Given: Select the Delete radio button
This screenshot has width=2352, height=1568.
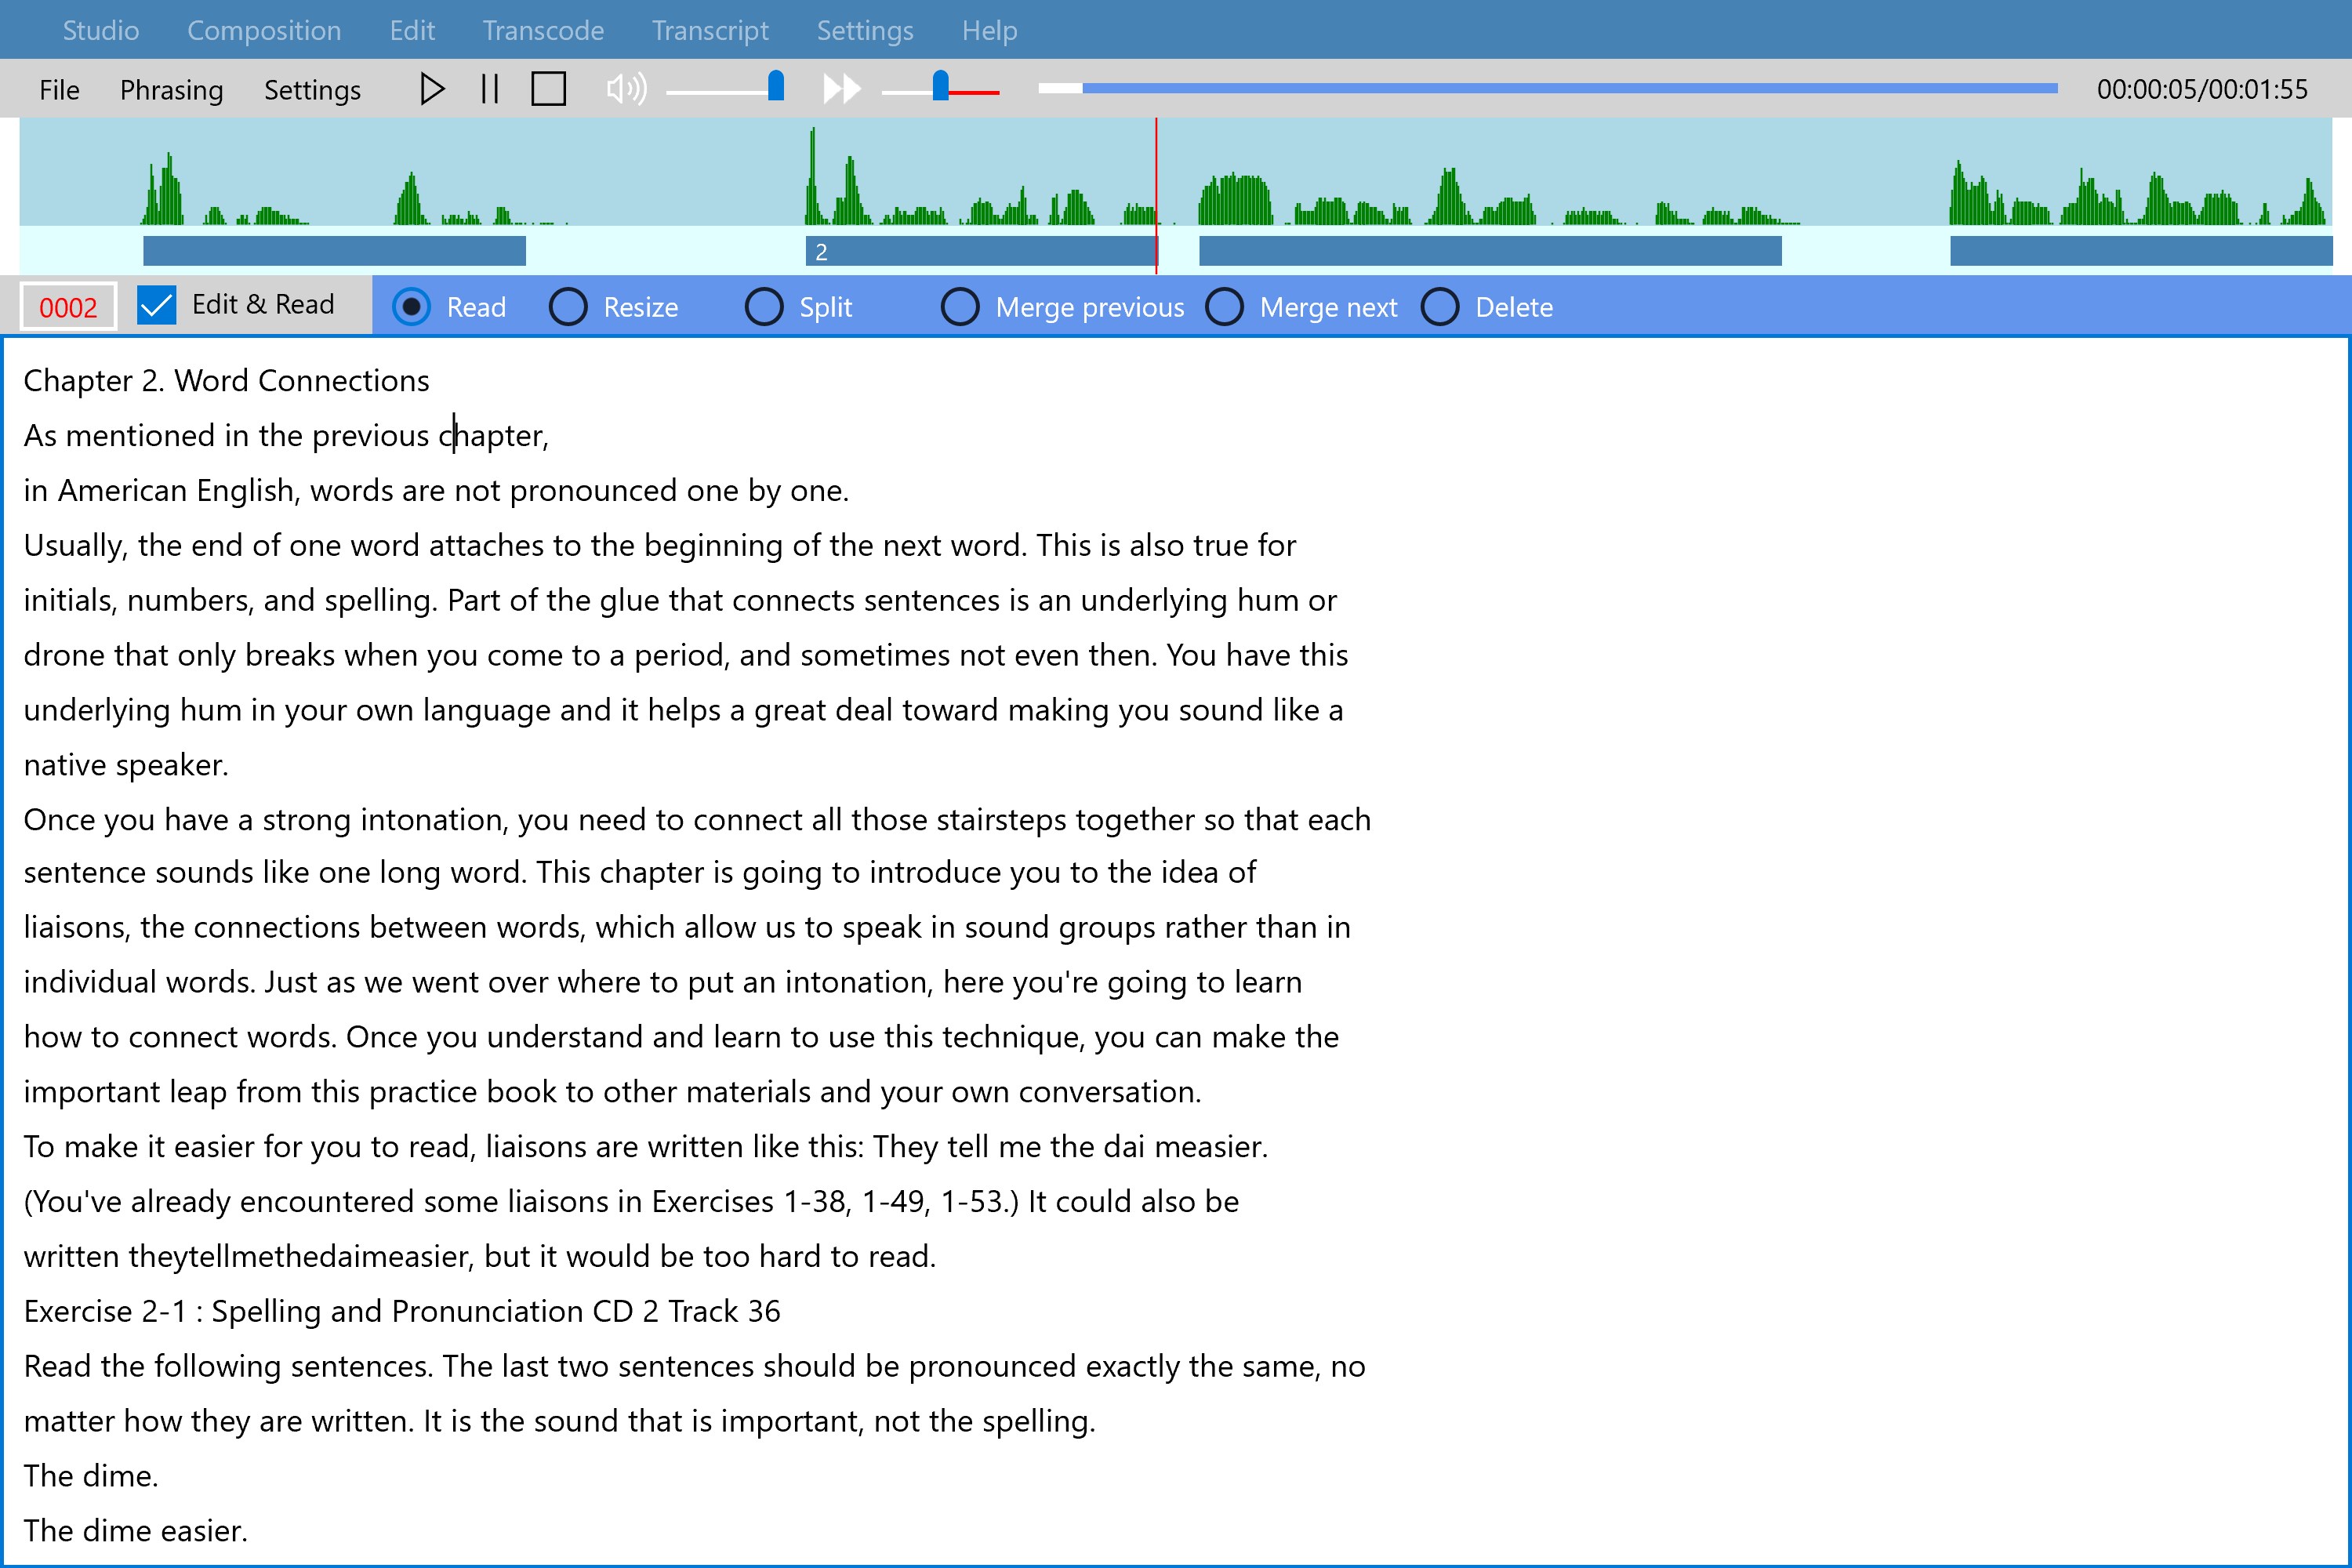Looking at the screenshot, I should 1440,307.
